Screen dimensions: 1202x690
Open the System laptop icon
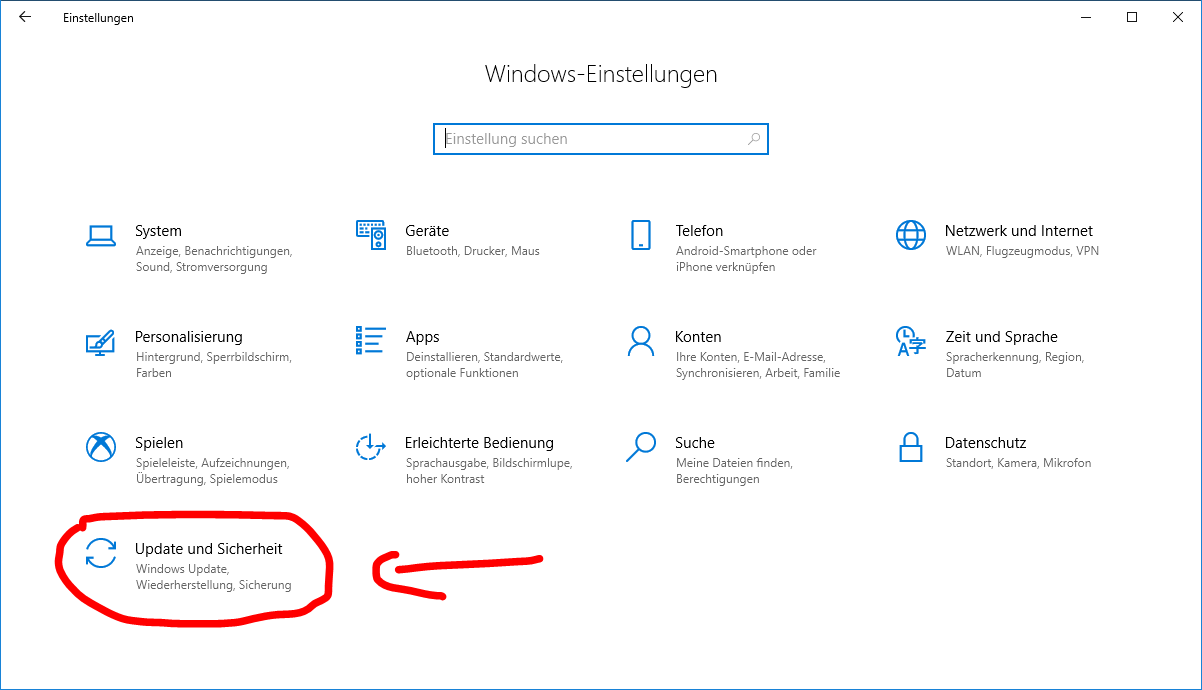101,236
